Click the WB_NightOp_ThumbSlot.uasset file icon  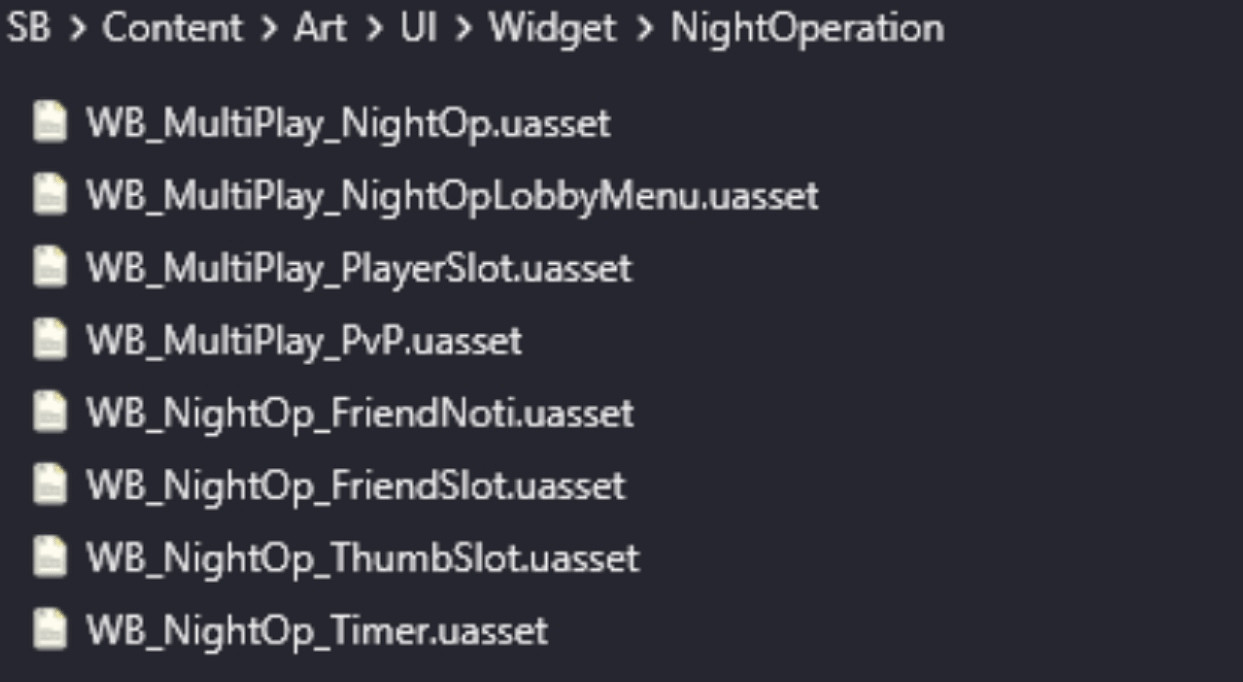pyautogui.click(x=49, y=557)
